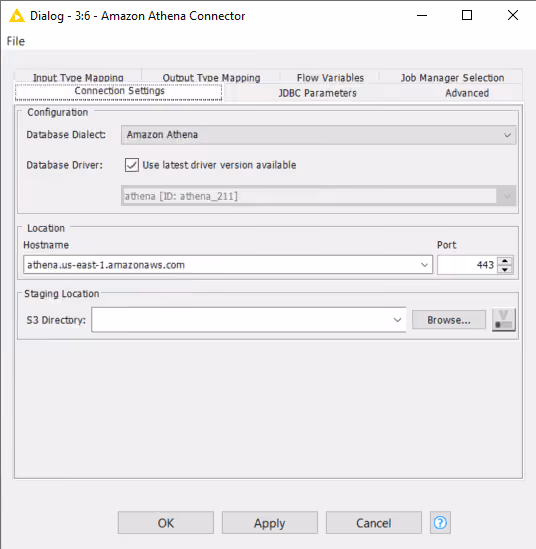Minimize the dialog window
The width and height of the screenshot is (536, 549).
click(422, 15)
